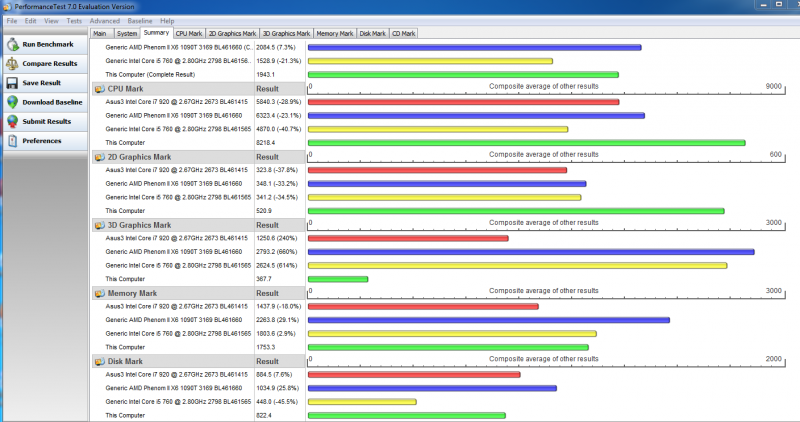
Task: Select the Asus3 Intel Core i7 920 row under Disk Mark
Action: (177, 374)
